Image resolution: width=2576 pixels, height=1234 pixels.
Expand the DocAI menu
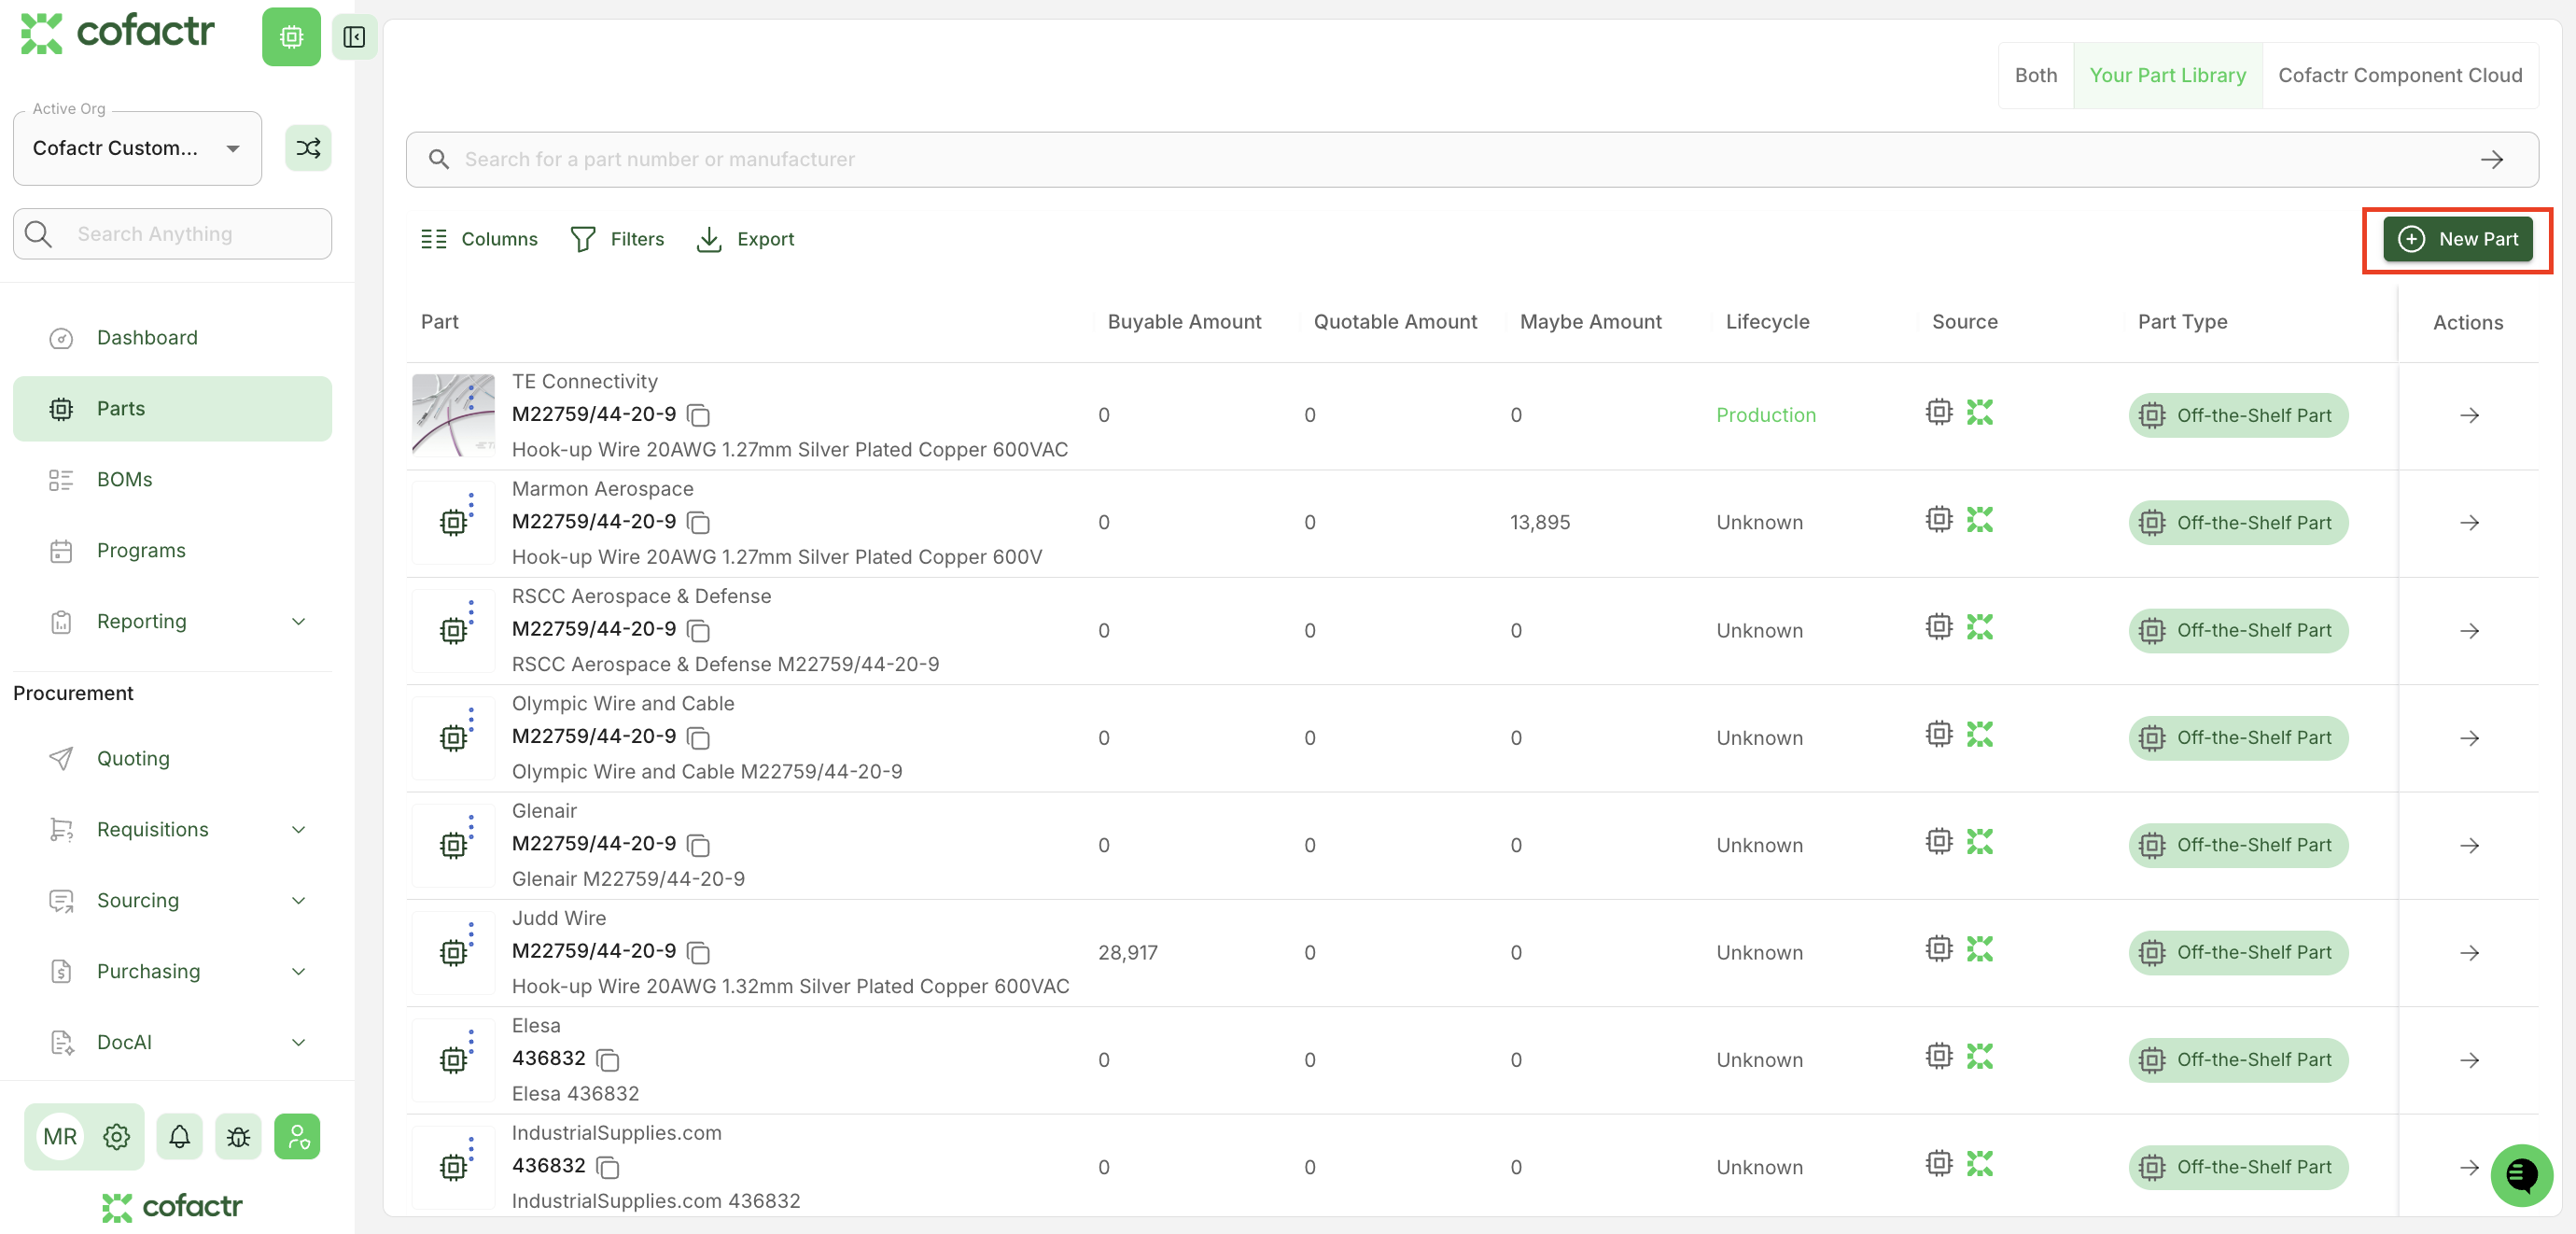172,1042
